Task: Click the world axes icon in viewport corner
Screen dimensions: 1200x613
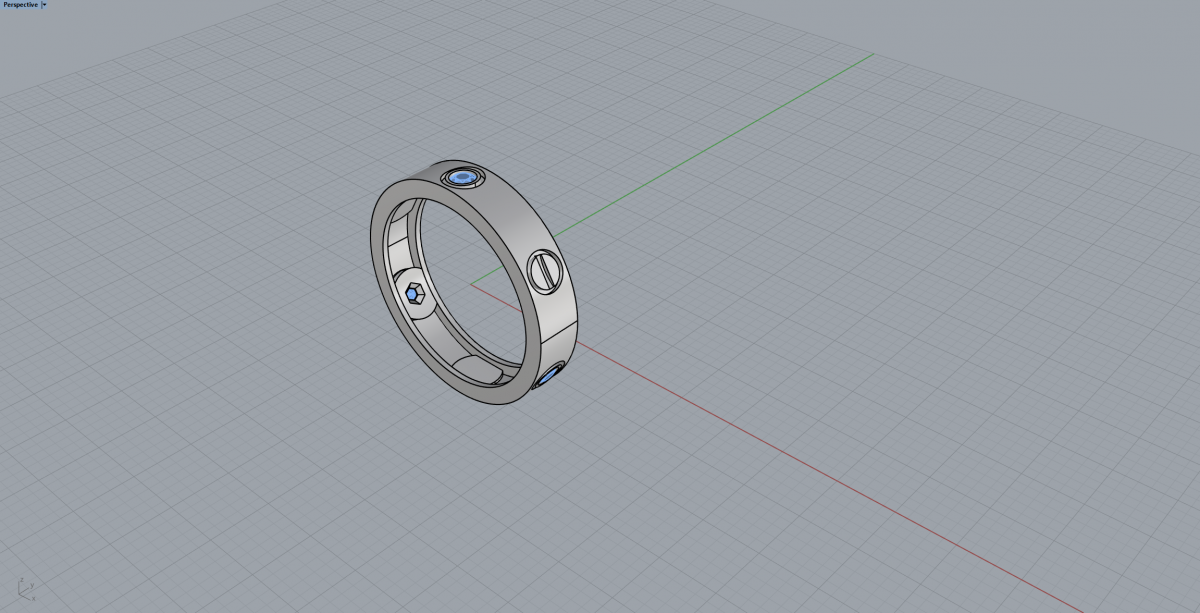Action: [x=25, y=588]
